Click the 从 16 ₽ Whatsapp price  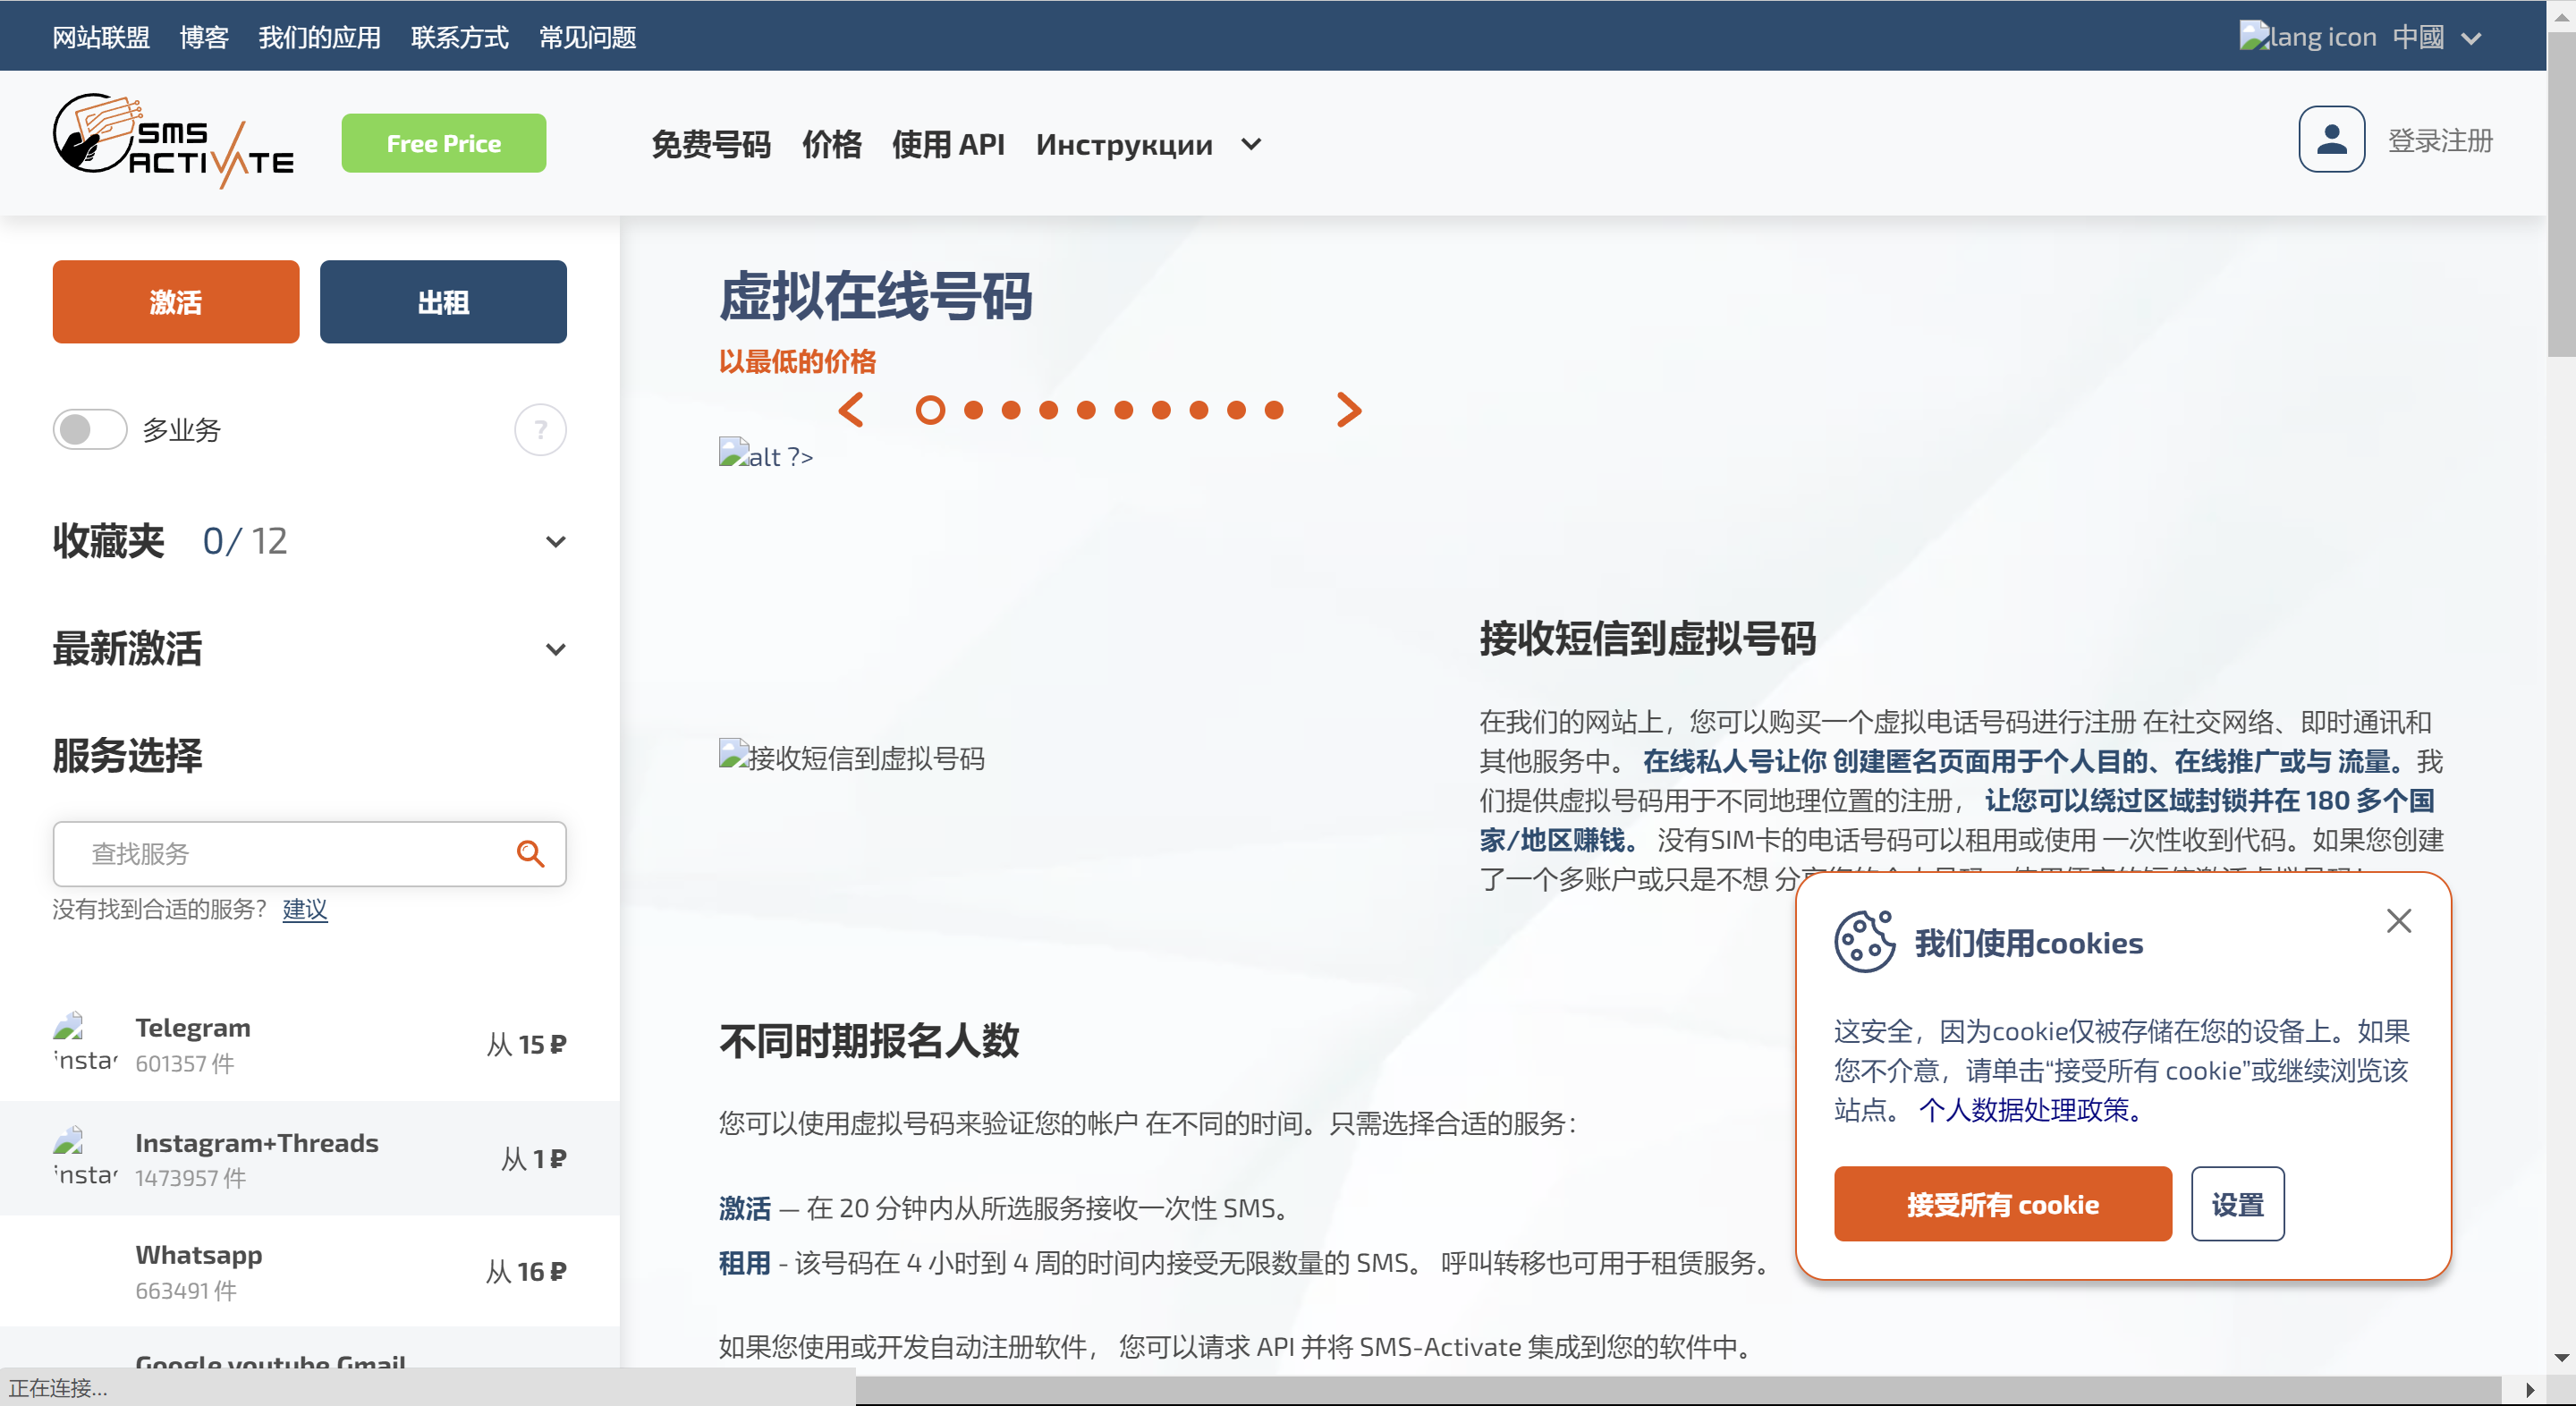point(526,1271)
